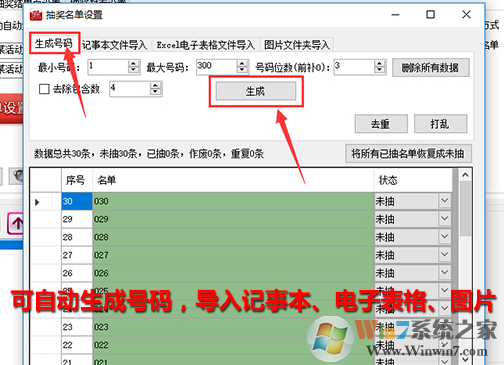The image size is (504, 365).
Task: Maximize the 抽奖名单设置 window
Action: click(x=430, y=15)
